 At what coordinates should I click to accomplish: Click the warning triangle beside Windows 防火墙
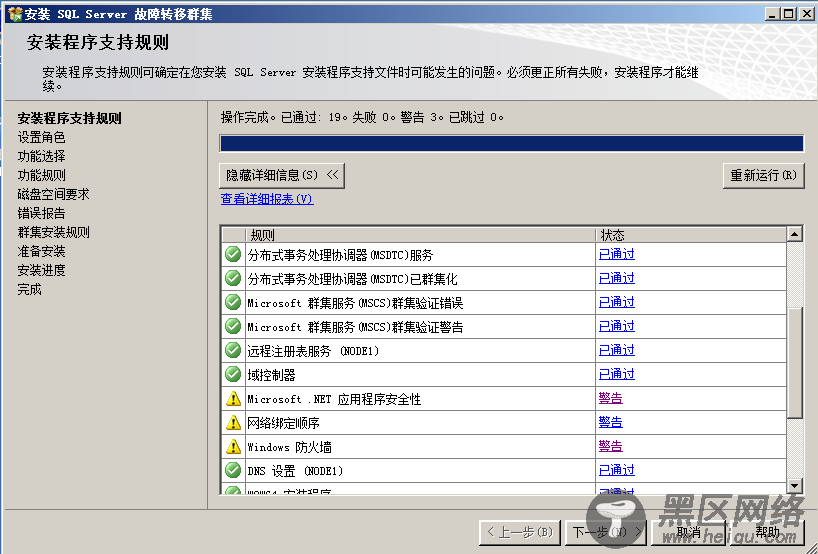click(x=233, y=447)
